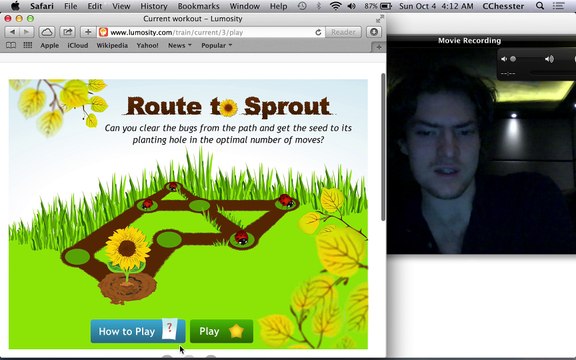
Task: Open the View menu
Action: (121, 6)
